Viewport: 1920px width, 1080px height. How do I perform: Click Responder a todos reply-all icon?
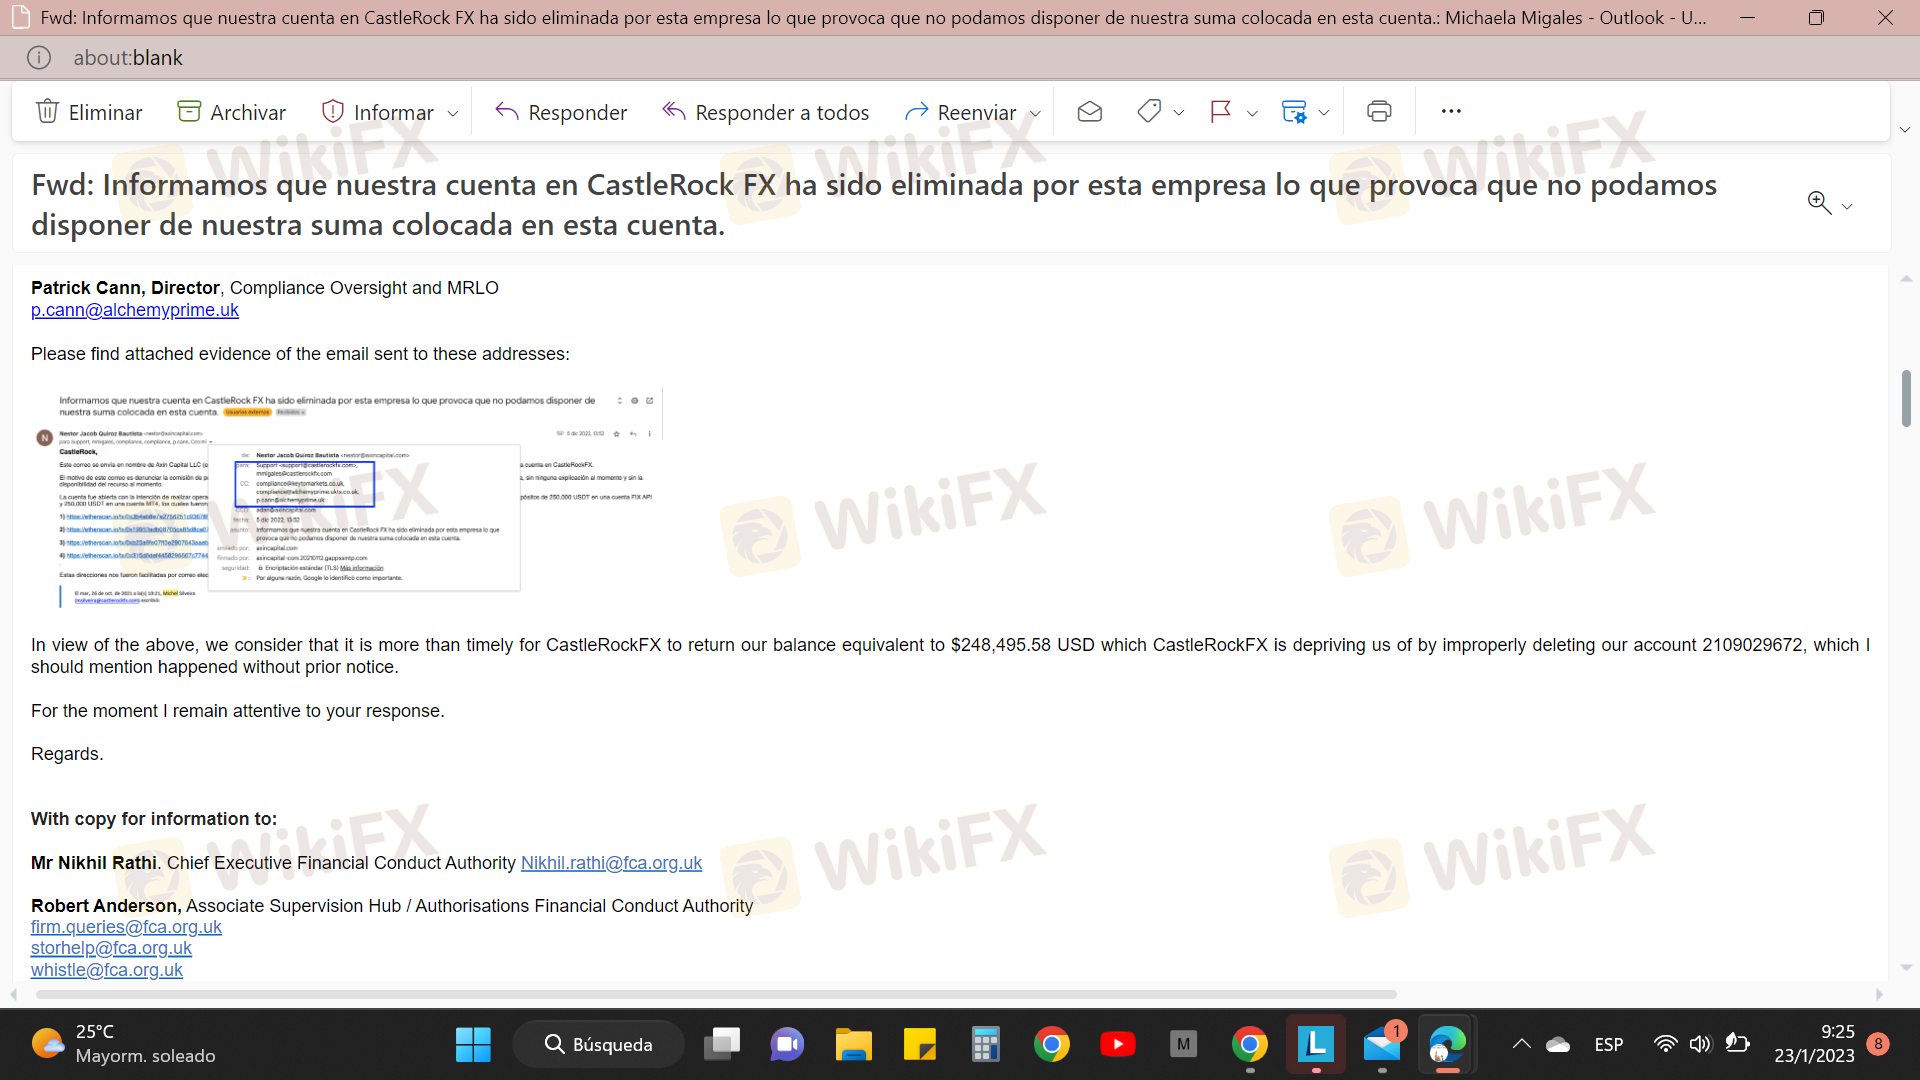click(x=674, y=111)
